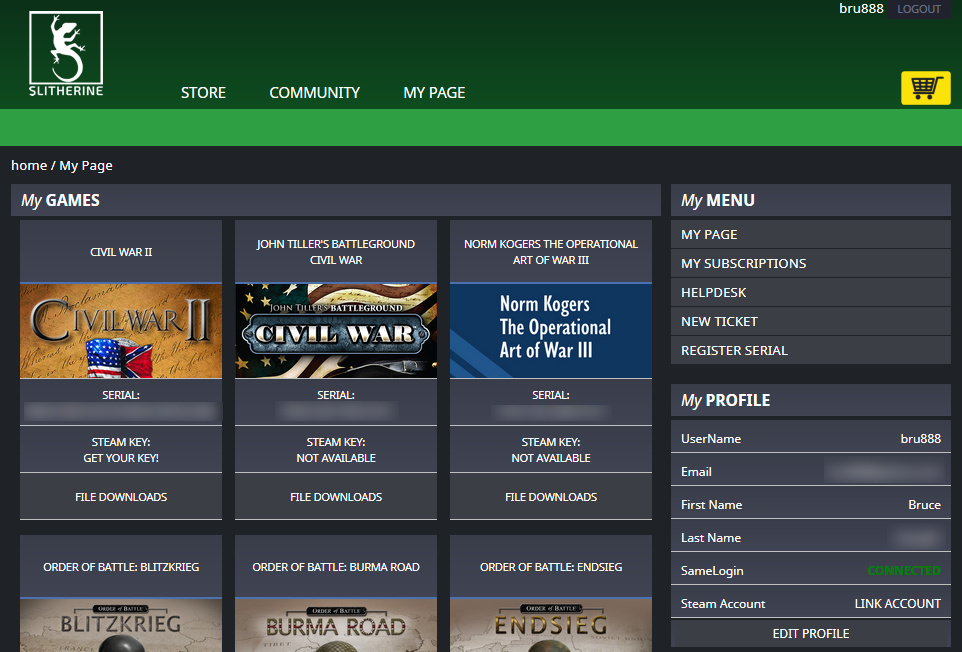Open the COMMUNITY navigation menu
This screenshot has width=962, height=652.
click(314, 93)
